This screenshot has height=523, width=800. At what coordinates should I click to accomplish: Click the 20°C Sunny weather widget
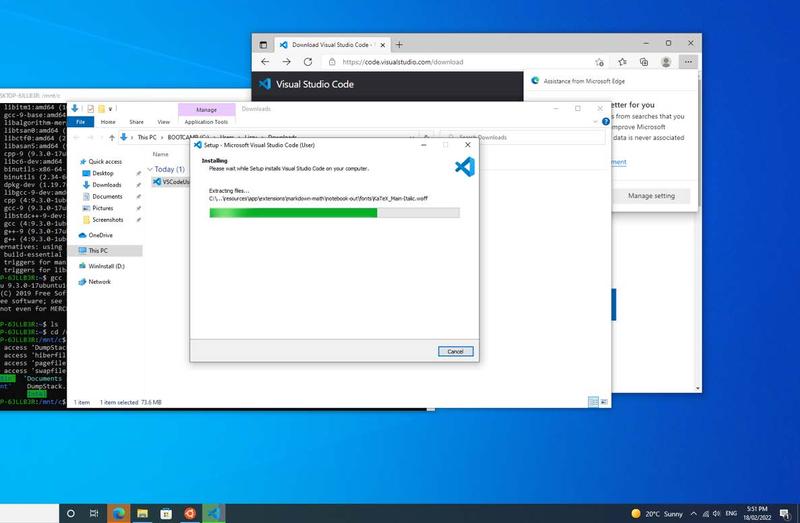coord(657,513)
